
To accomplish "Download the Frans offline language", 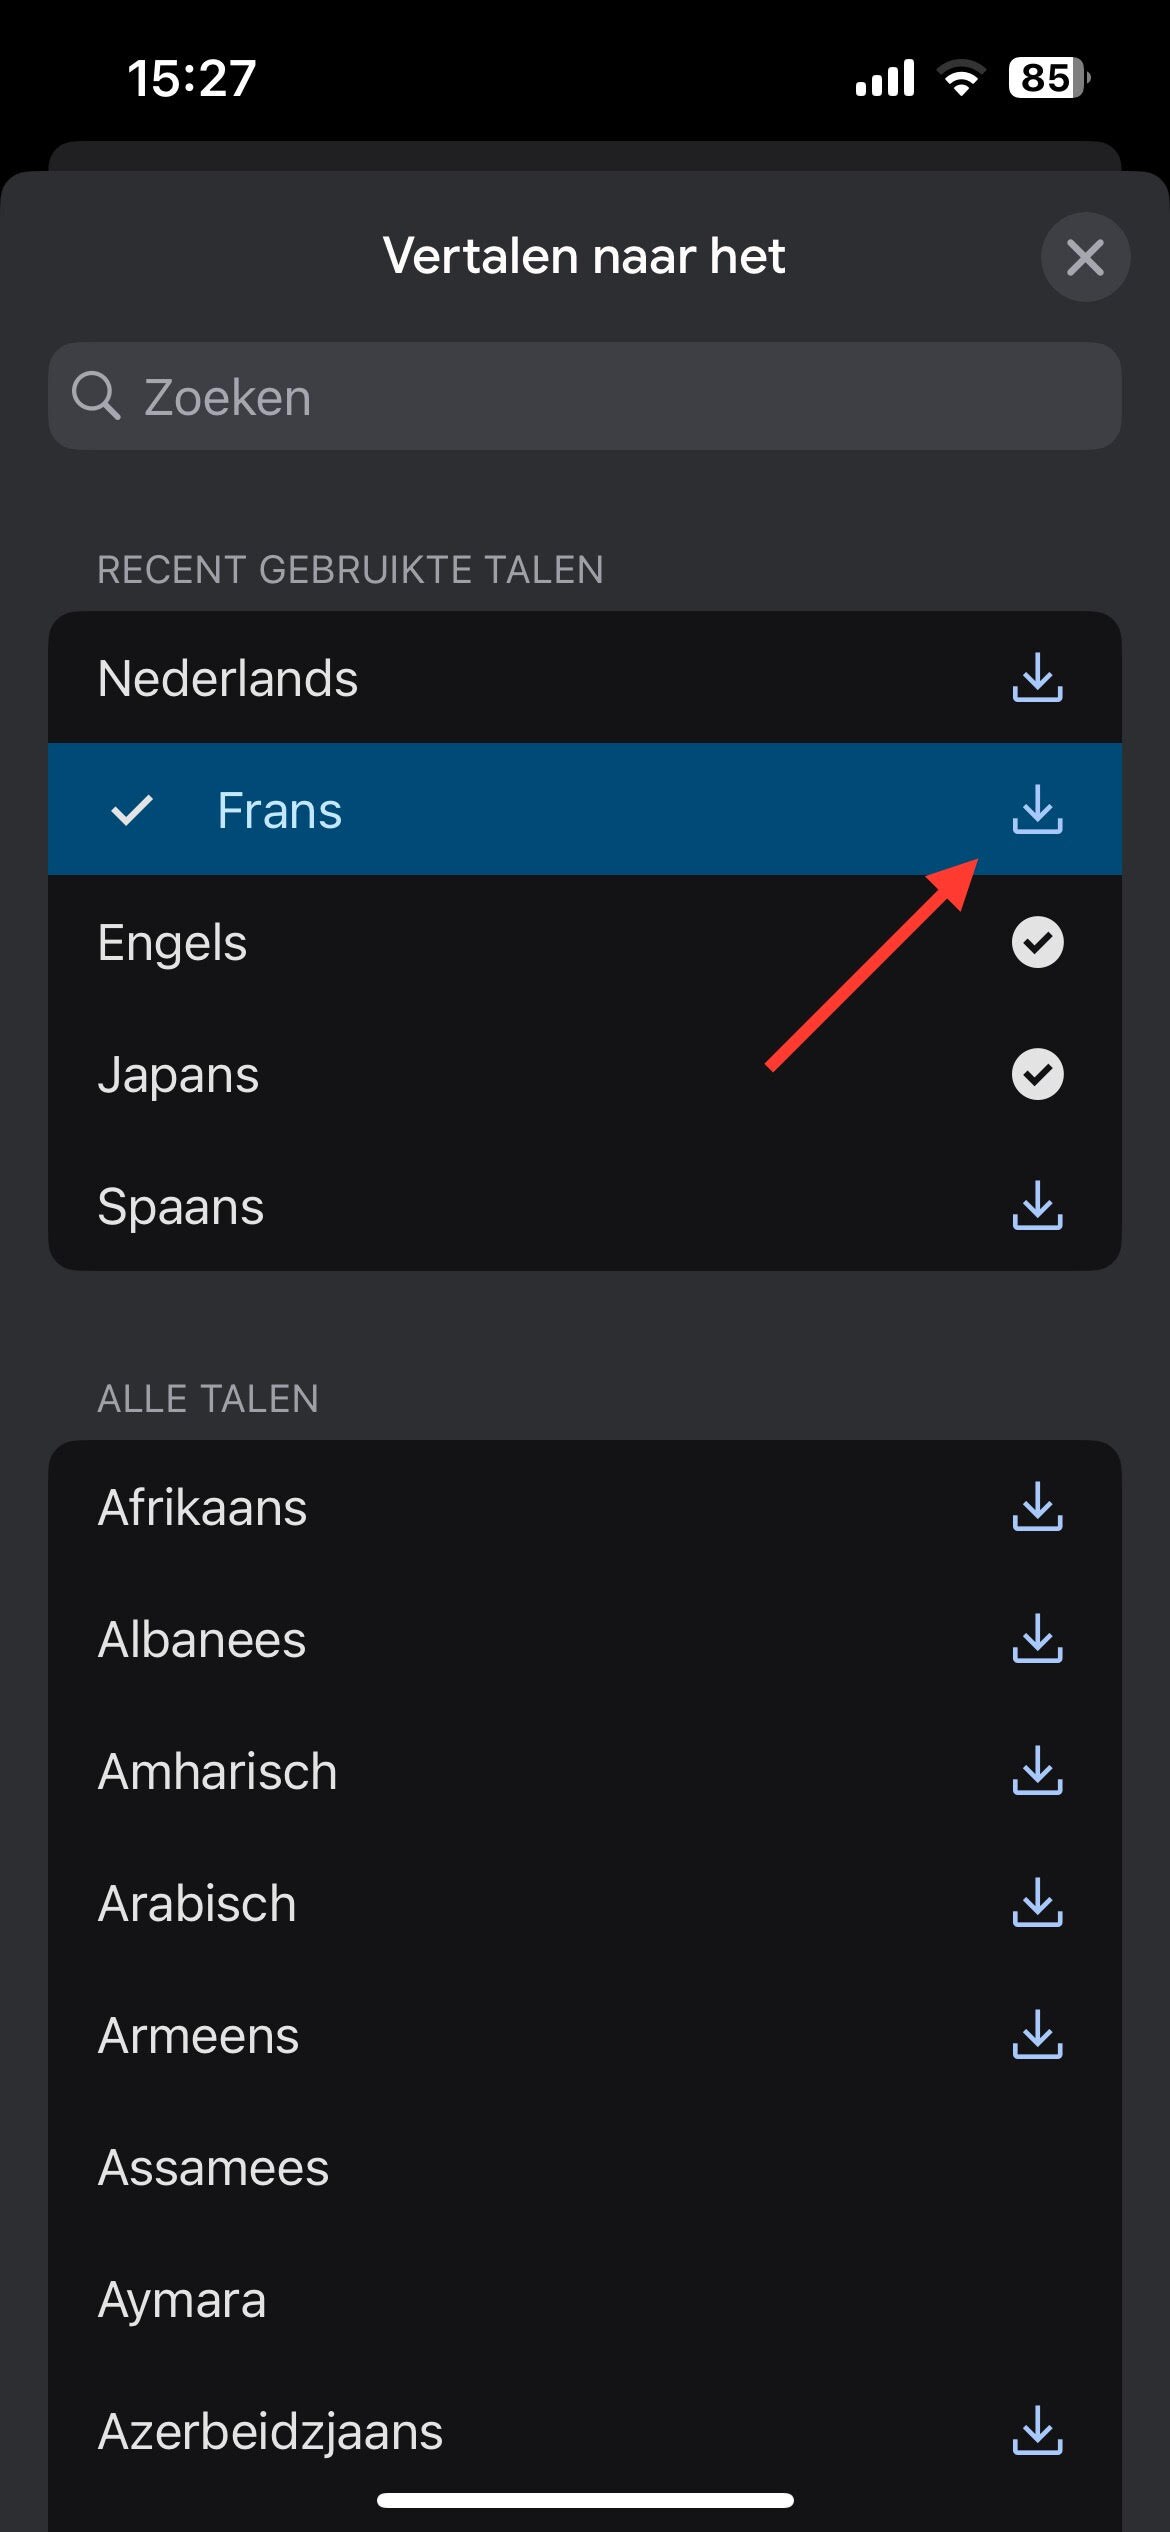I will point(1038,811).
